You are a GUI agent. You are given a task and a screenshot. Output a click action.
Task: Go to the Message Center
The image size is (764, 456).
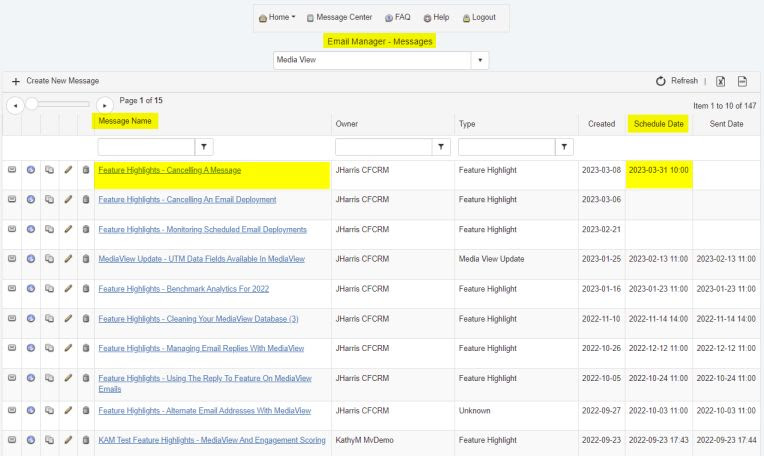tap(339, 18)
